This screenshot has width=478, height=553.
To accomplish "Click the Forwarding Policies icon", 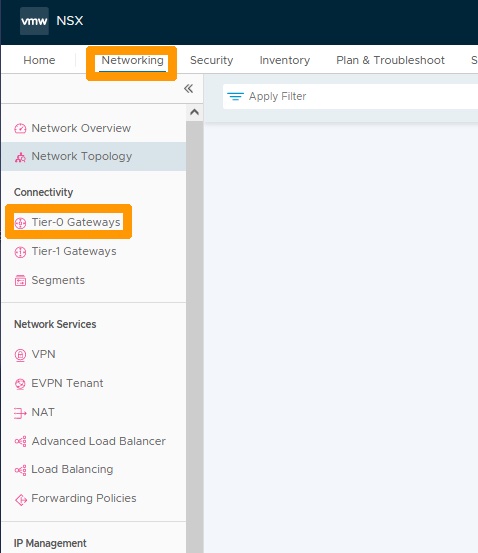I will [21, 499].
